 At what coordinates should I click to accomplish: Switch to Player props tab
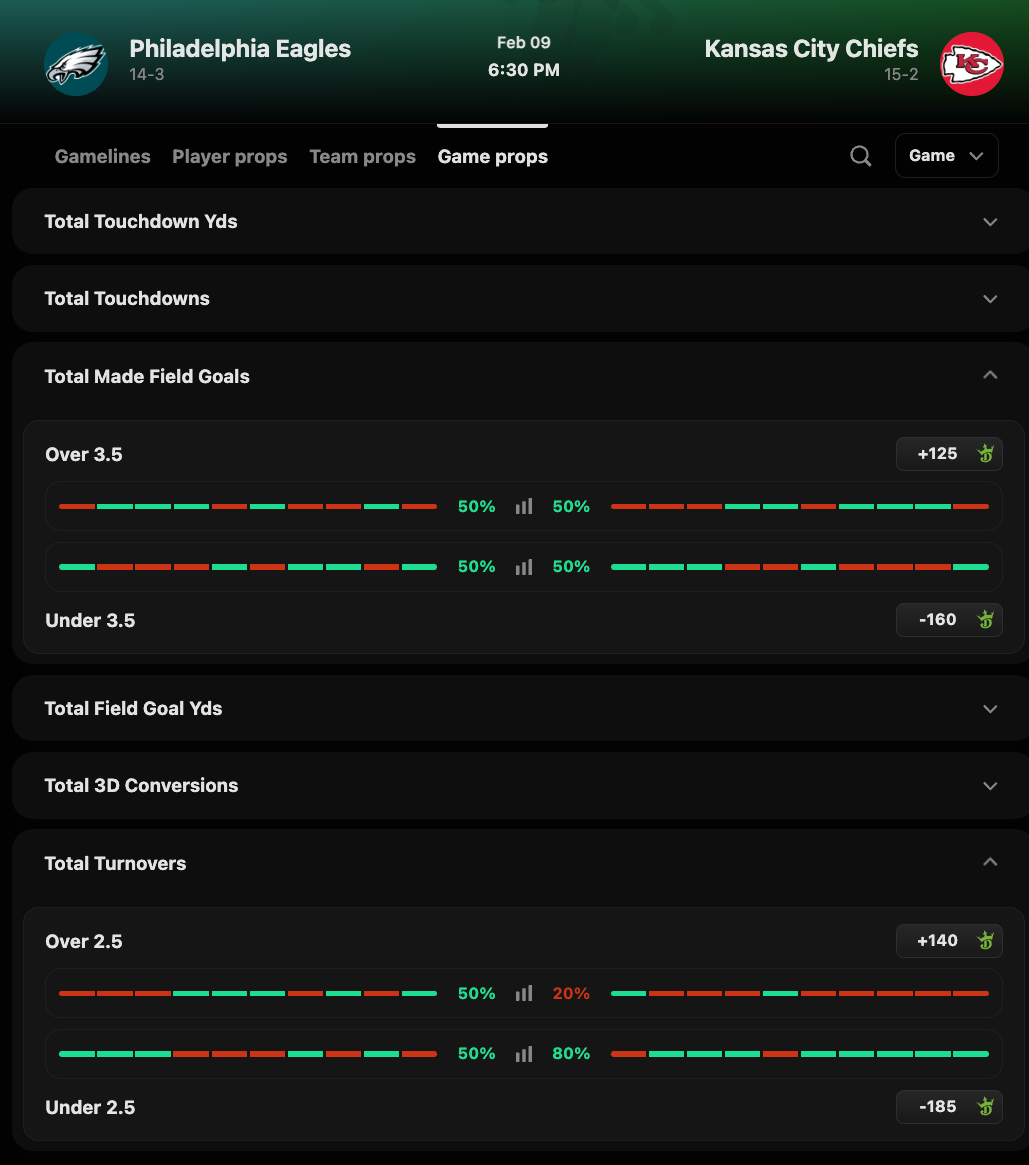[x=230, y=157]
